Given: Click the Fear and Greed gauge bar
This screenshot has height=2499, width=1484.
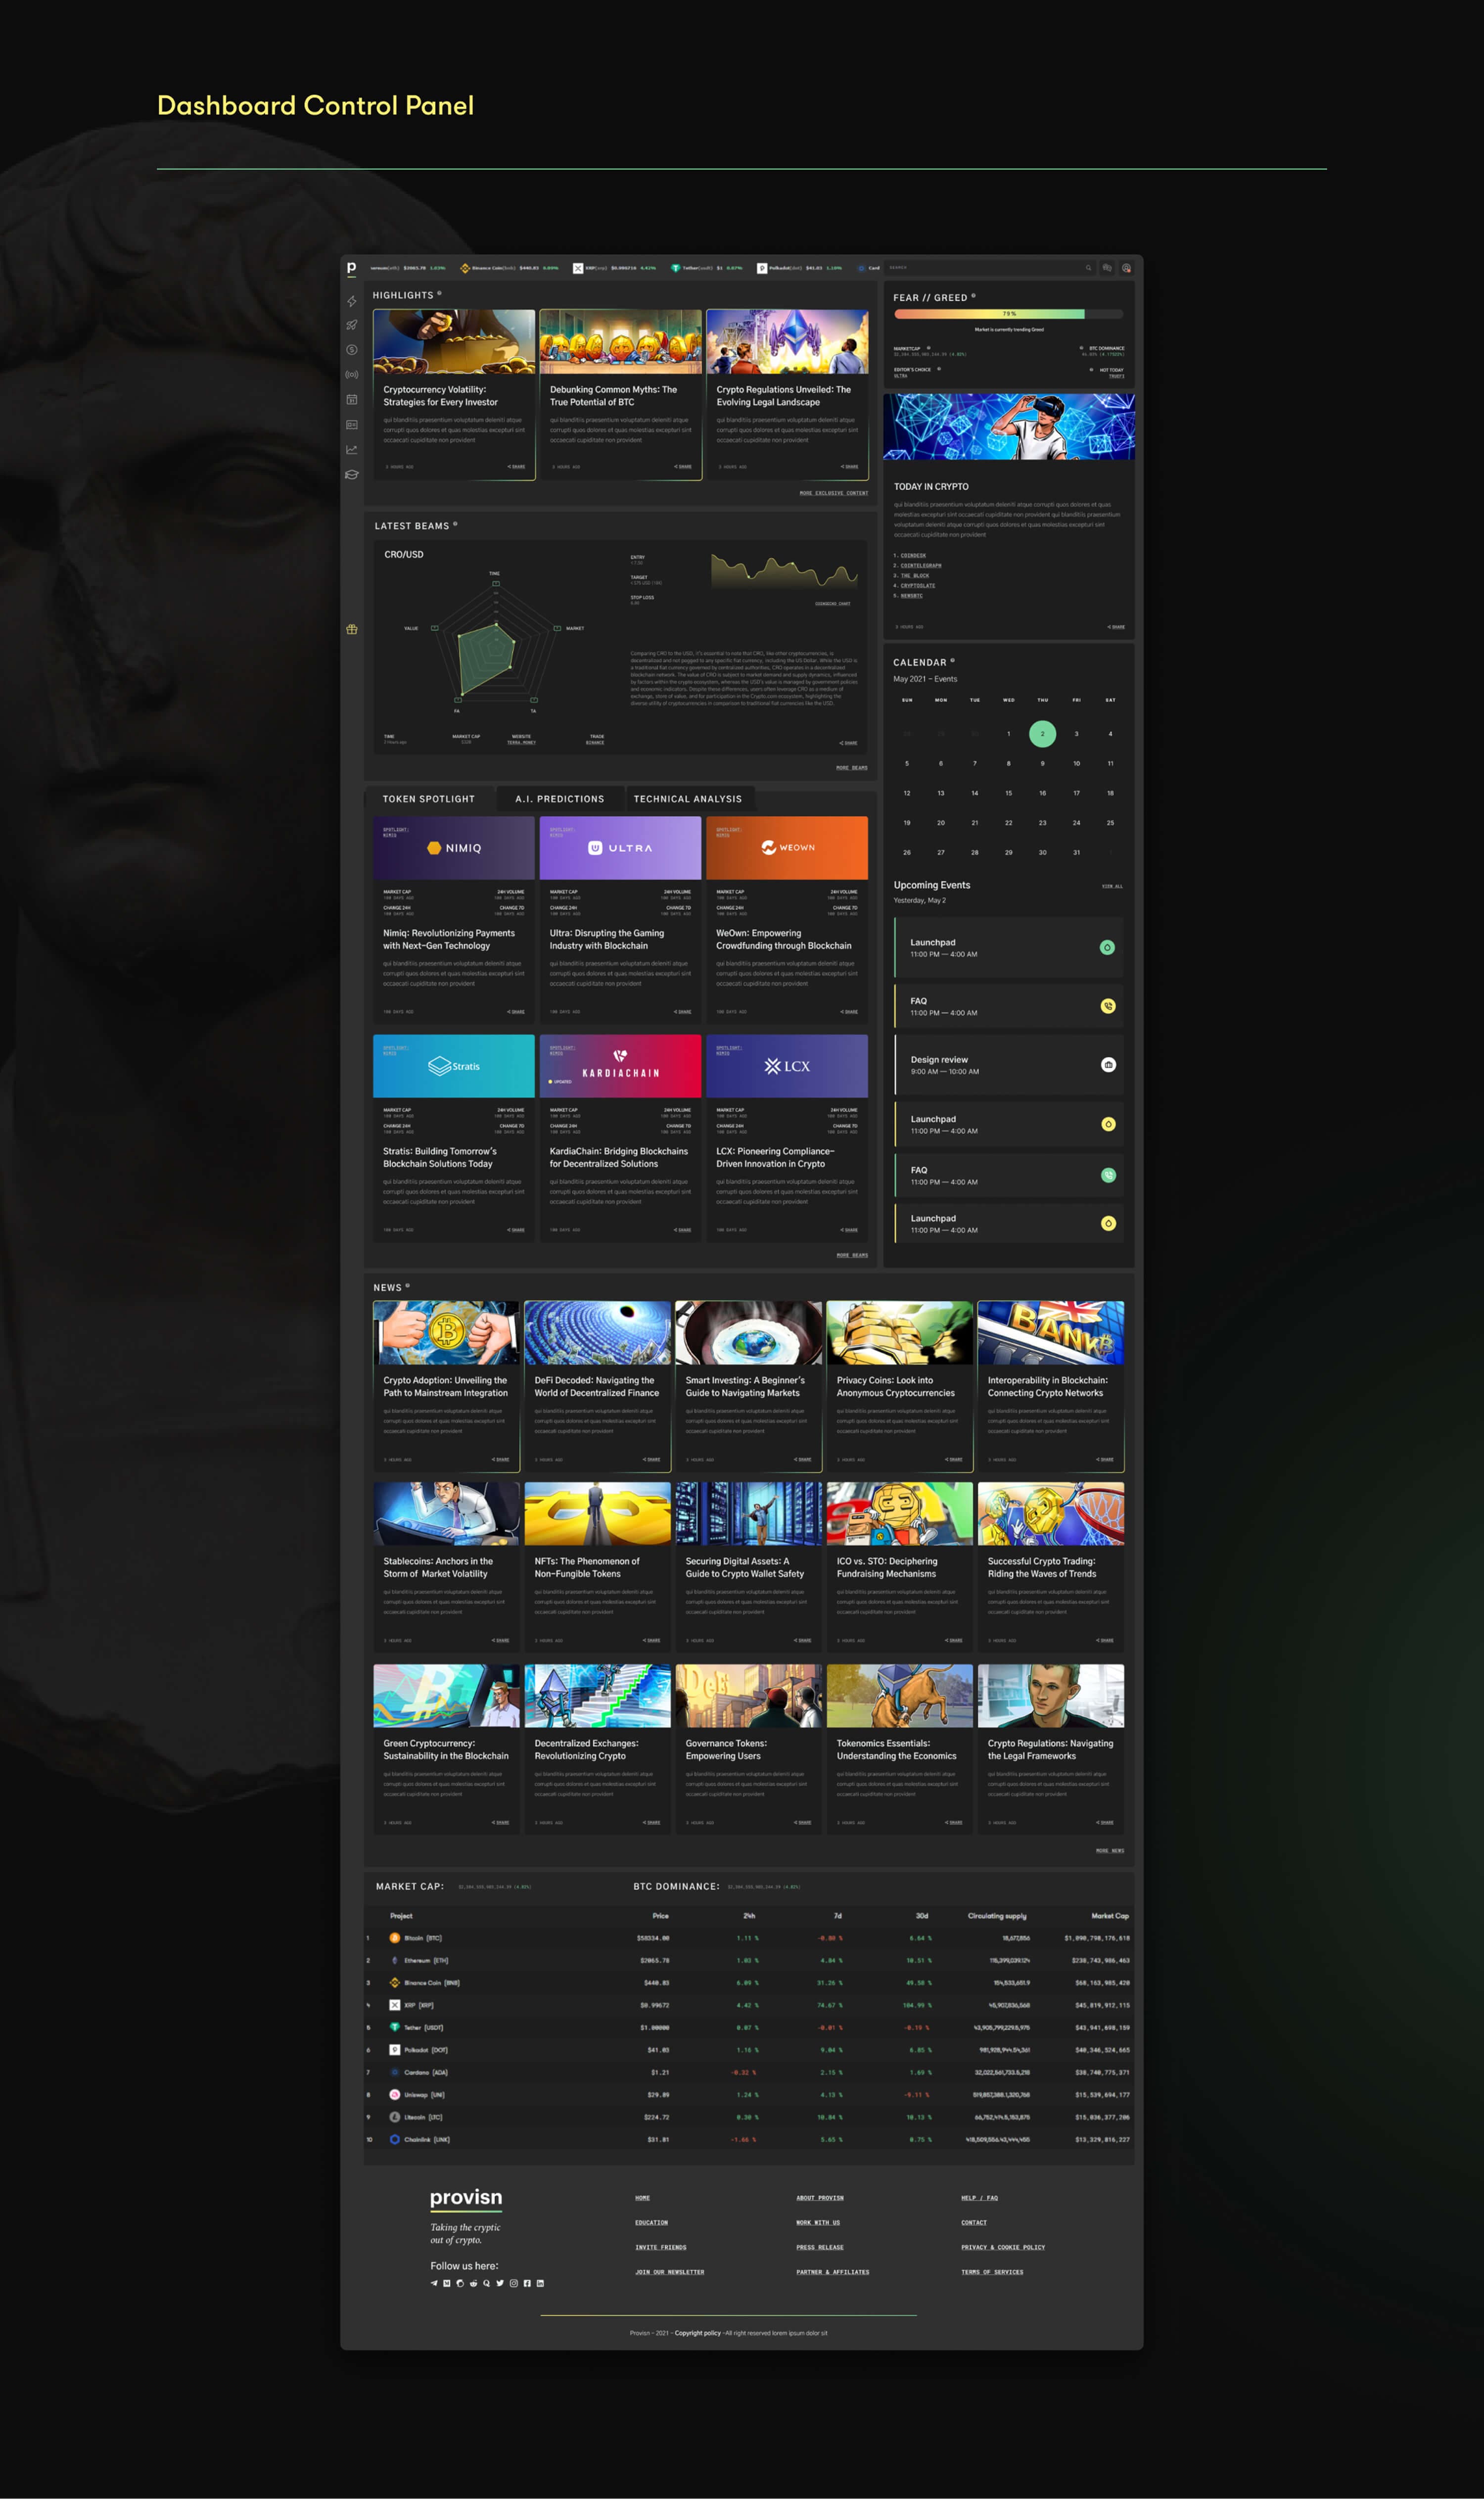Looking at the screenshot, I should [1008, 314].
